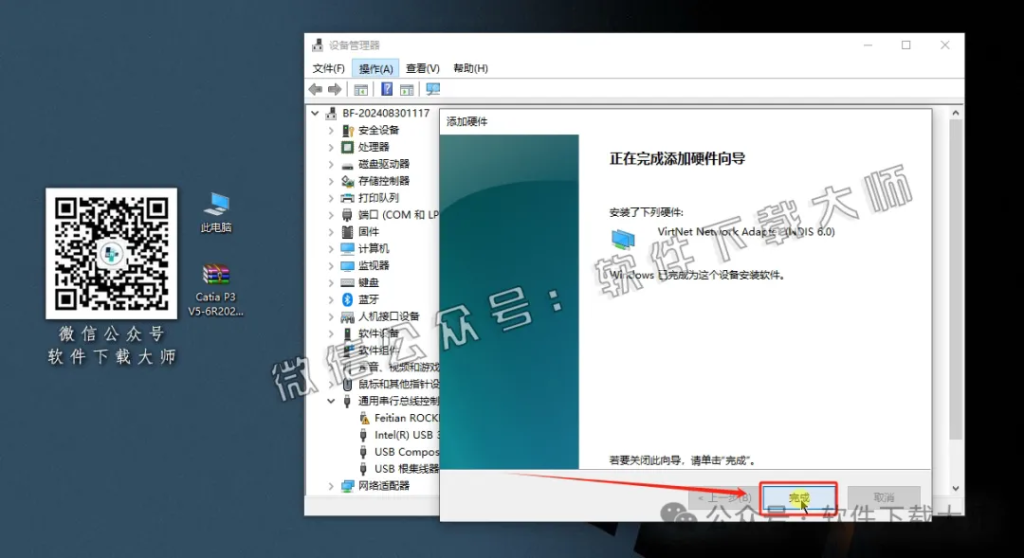Scan for hardware changes using the monitor icon
Image resolution: width=1024 pixels, height=558 pixels.
432,89
